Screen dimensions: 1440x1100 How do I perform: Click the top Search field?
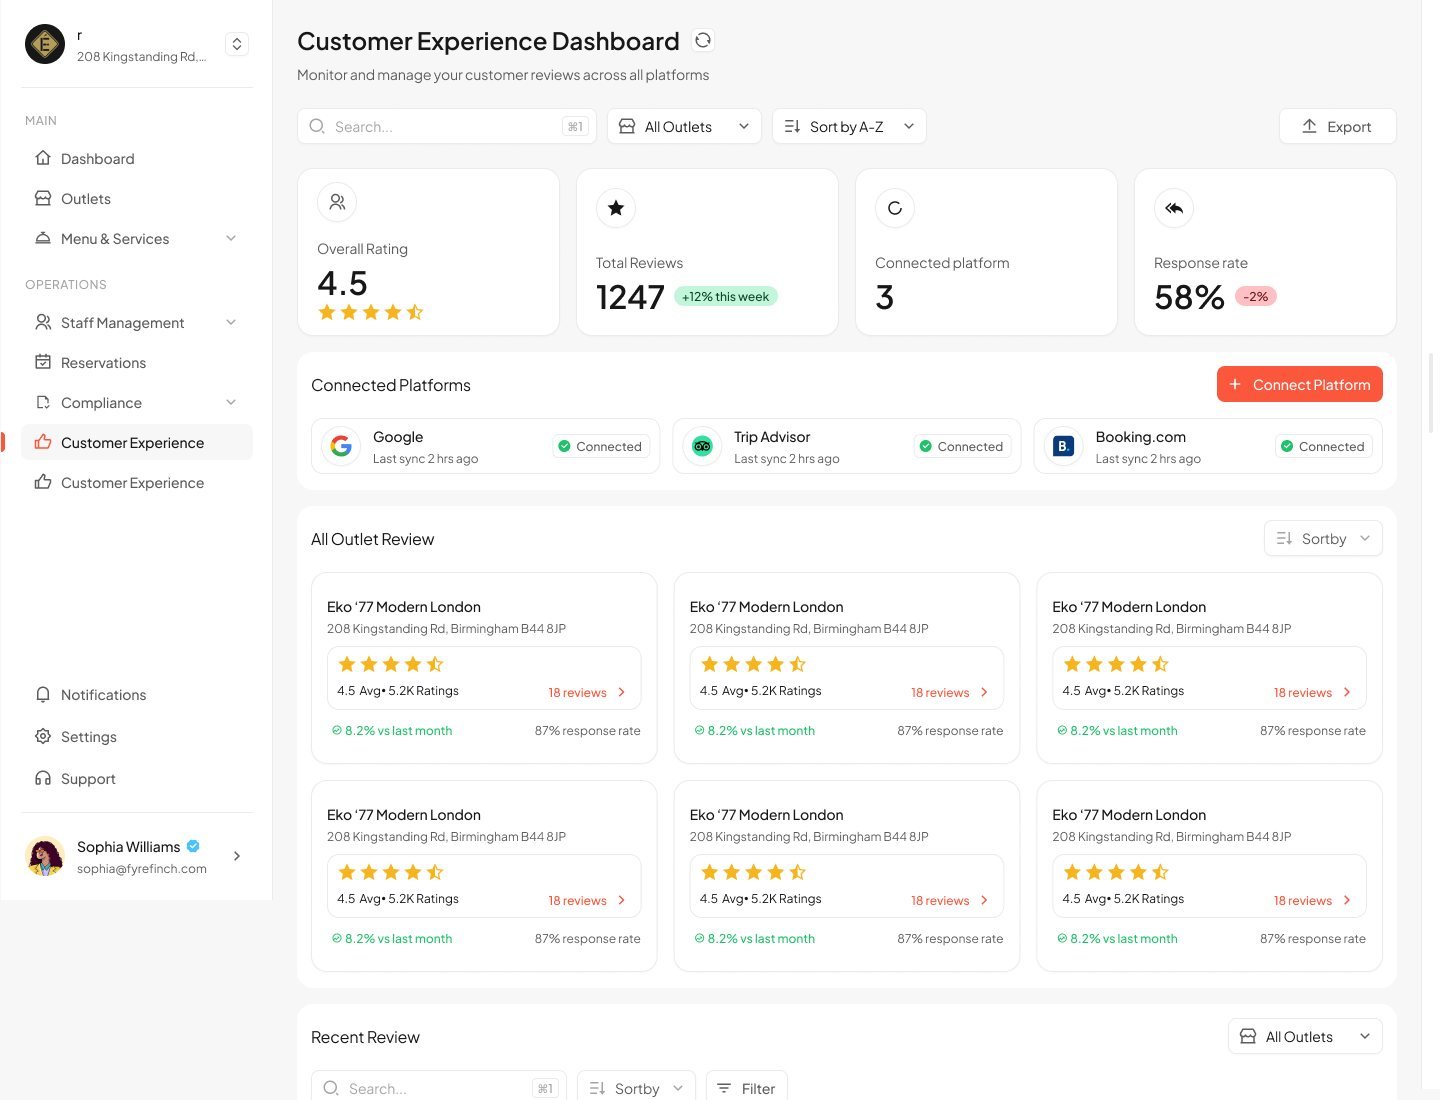tap(447, 126)
